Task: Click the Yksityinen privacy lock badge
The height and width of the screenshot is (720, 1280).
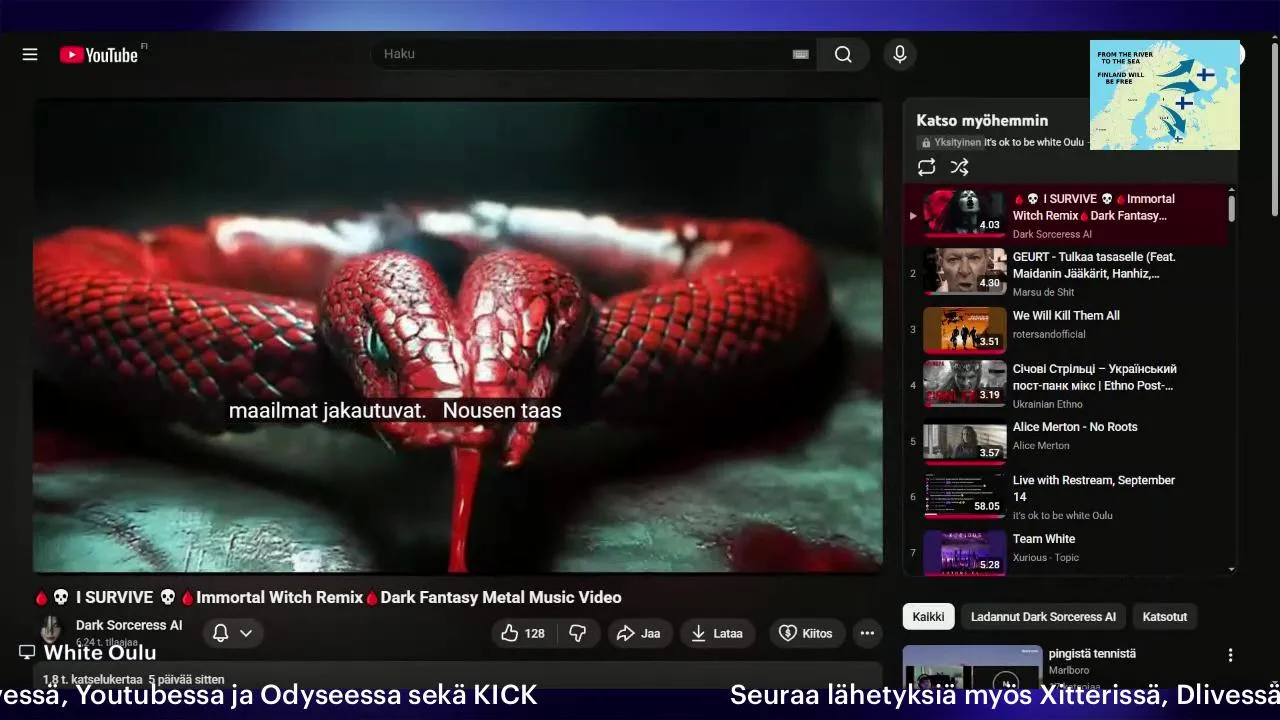Action: [x=950, y=143]
